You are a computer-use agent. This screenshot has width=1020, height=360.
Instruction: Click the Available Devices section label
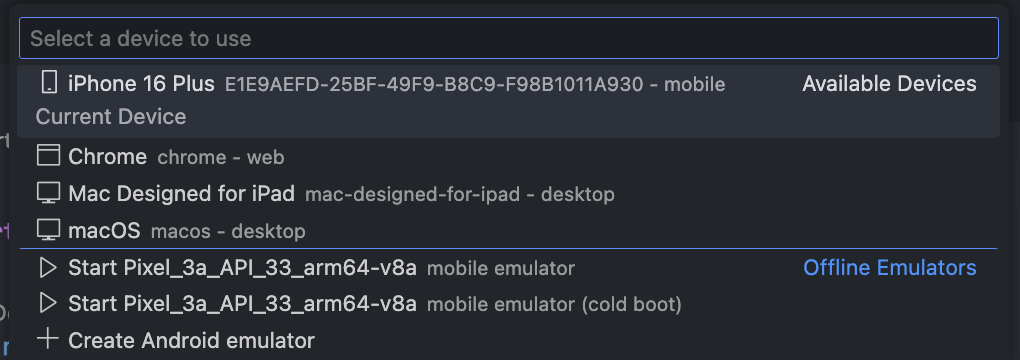(x=889, y=83)
